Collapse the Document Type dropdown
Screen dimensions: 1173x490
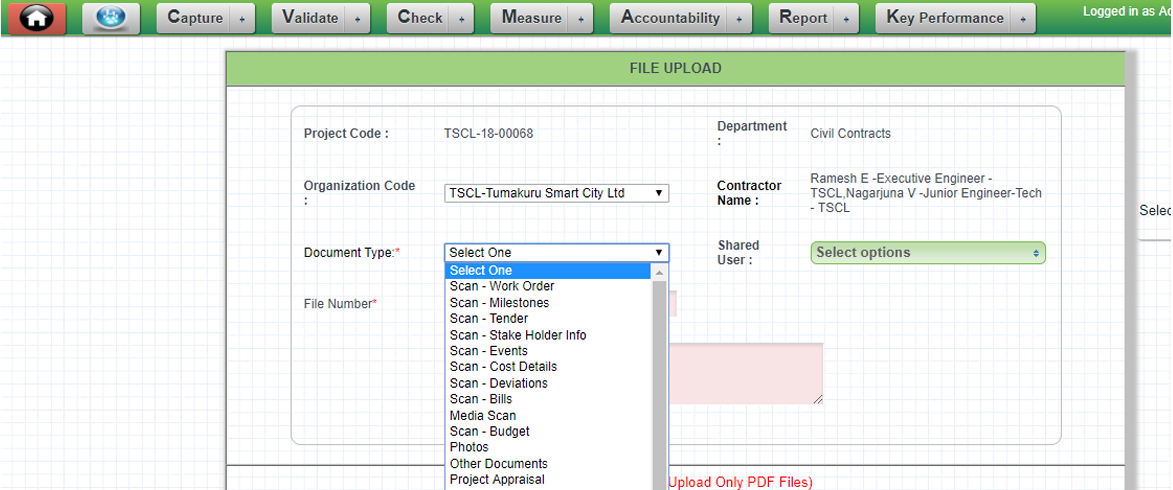tap(556, 253)
